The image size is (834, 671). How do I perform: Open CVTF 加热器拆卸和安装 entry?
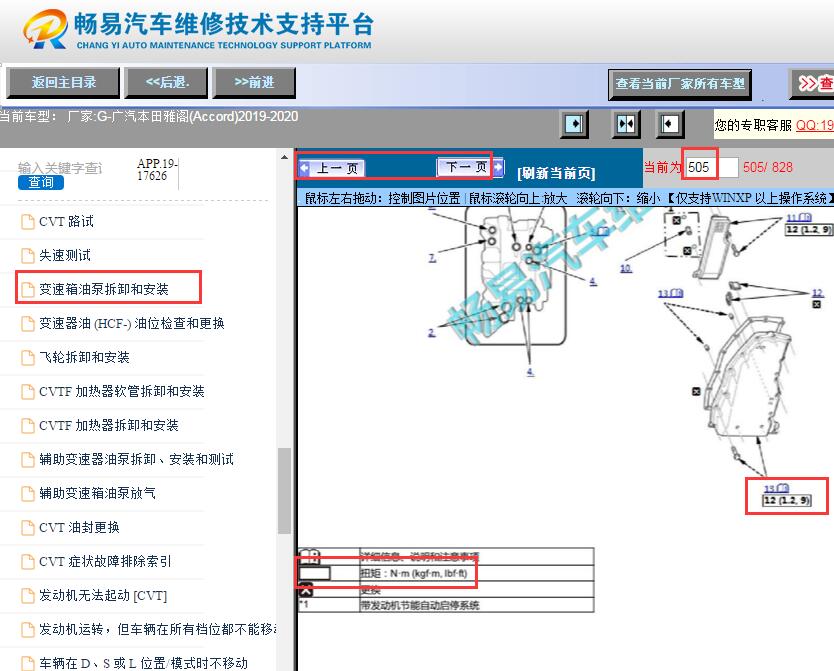109,425
